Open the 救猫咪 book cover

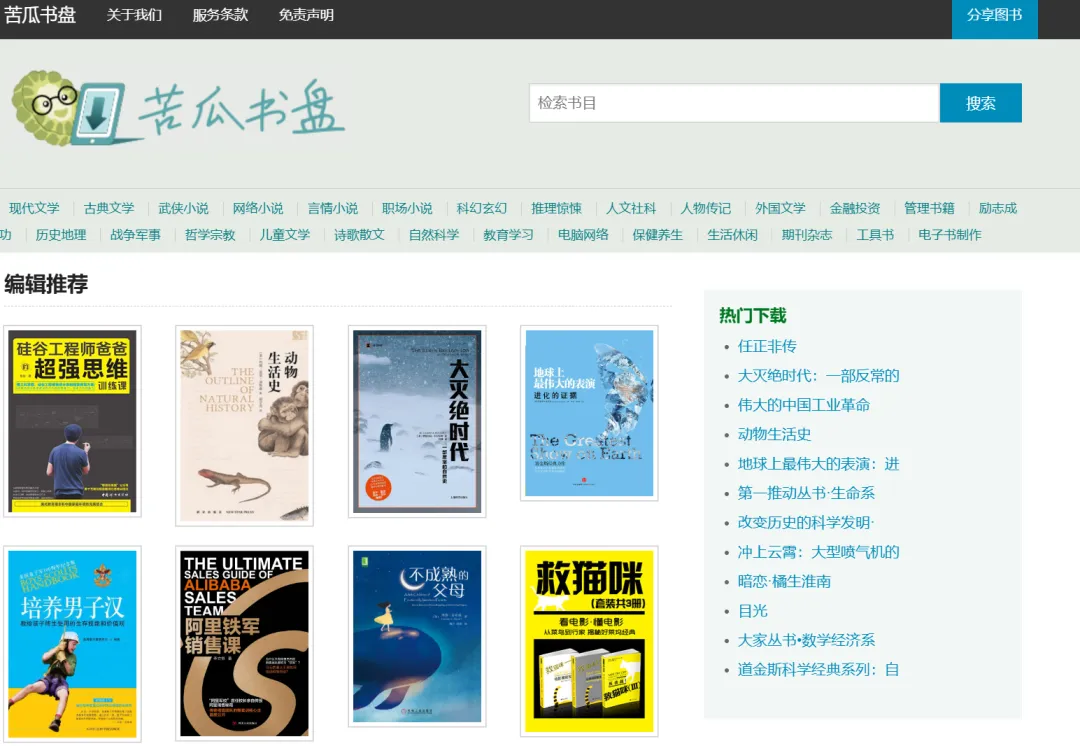589,641
